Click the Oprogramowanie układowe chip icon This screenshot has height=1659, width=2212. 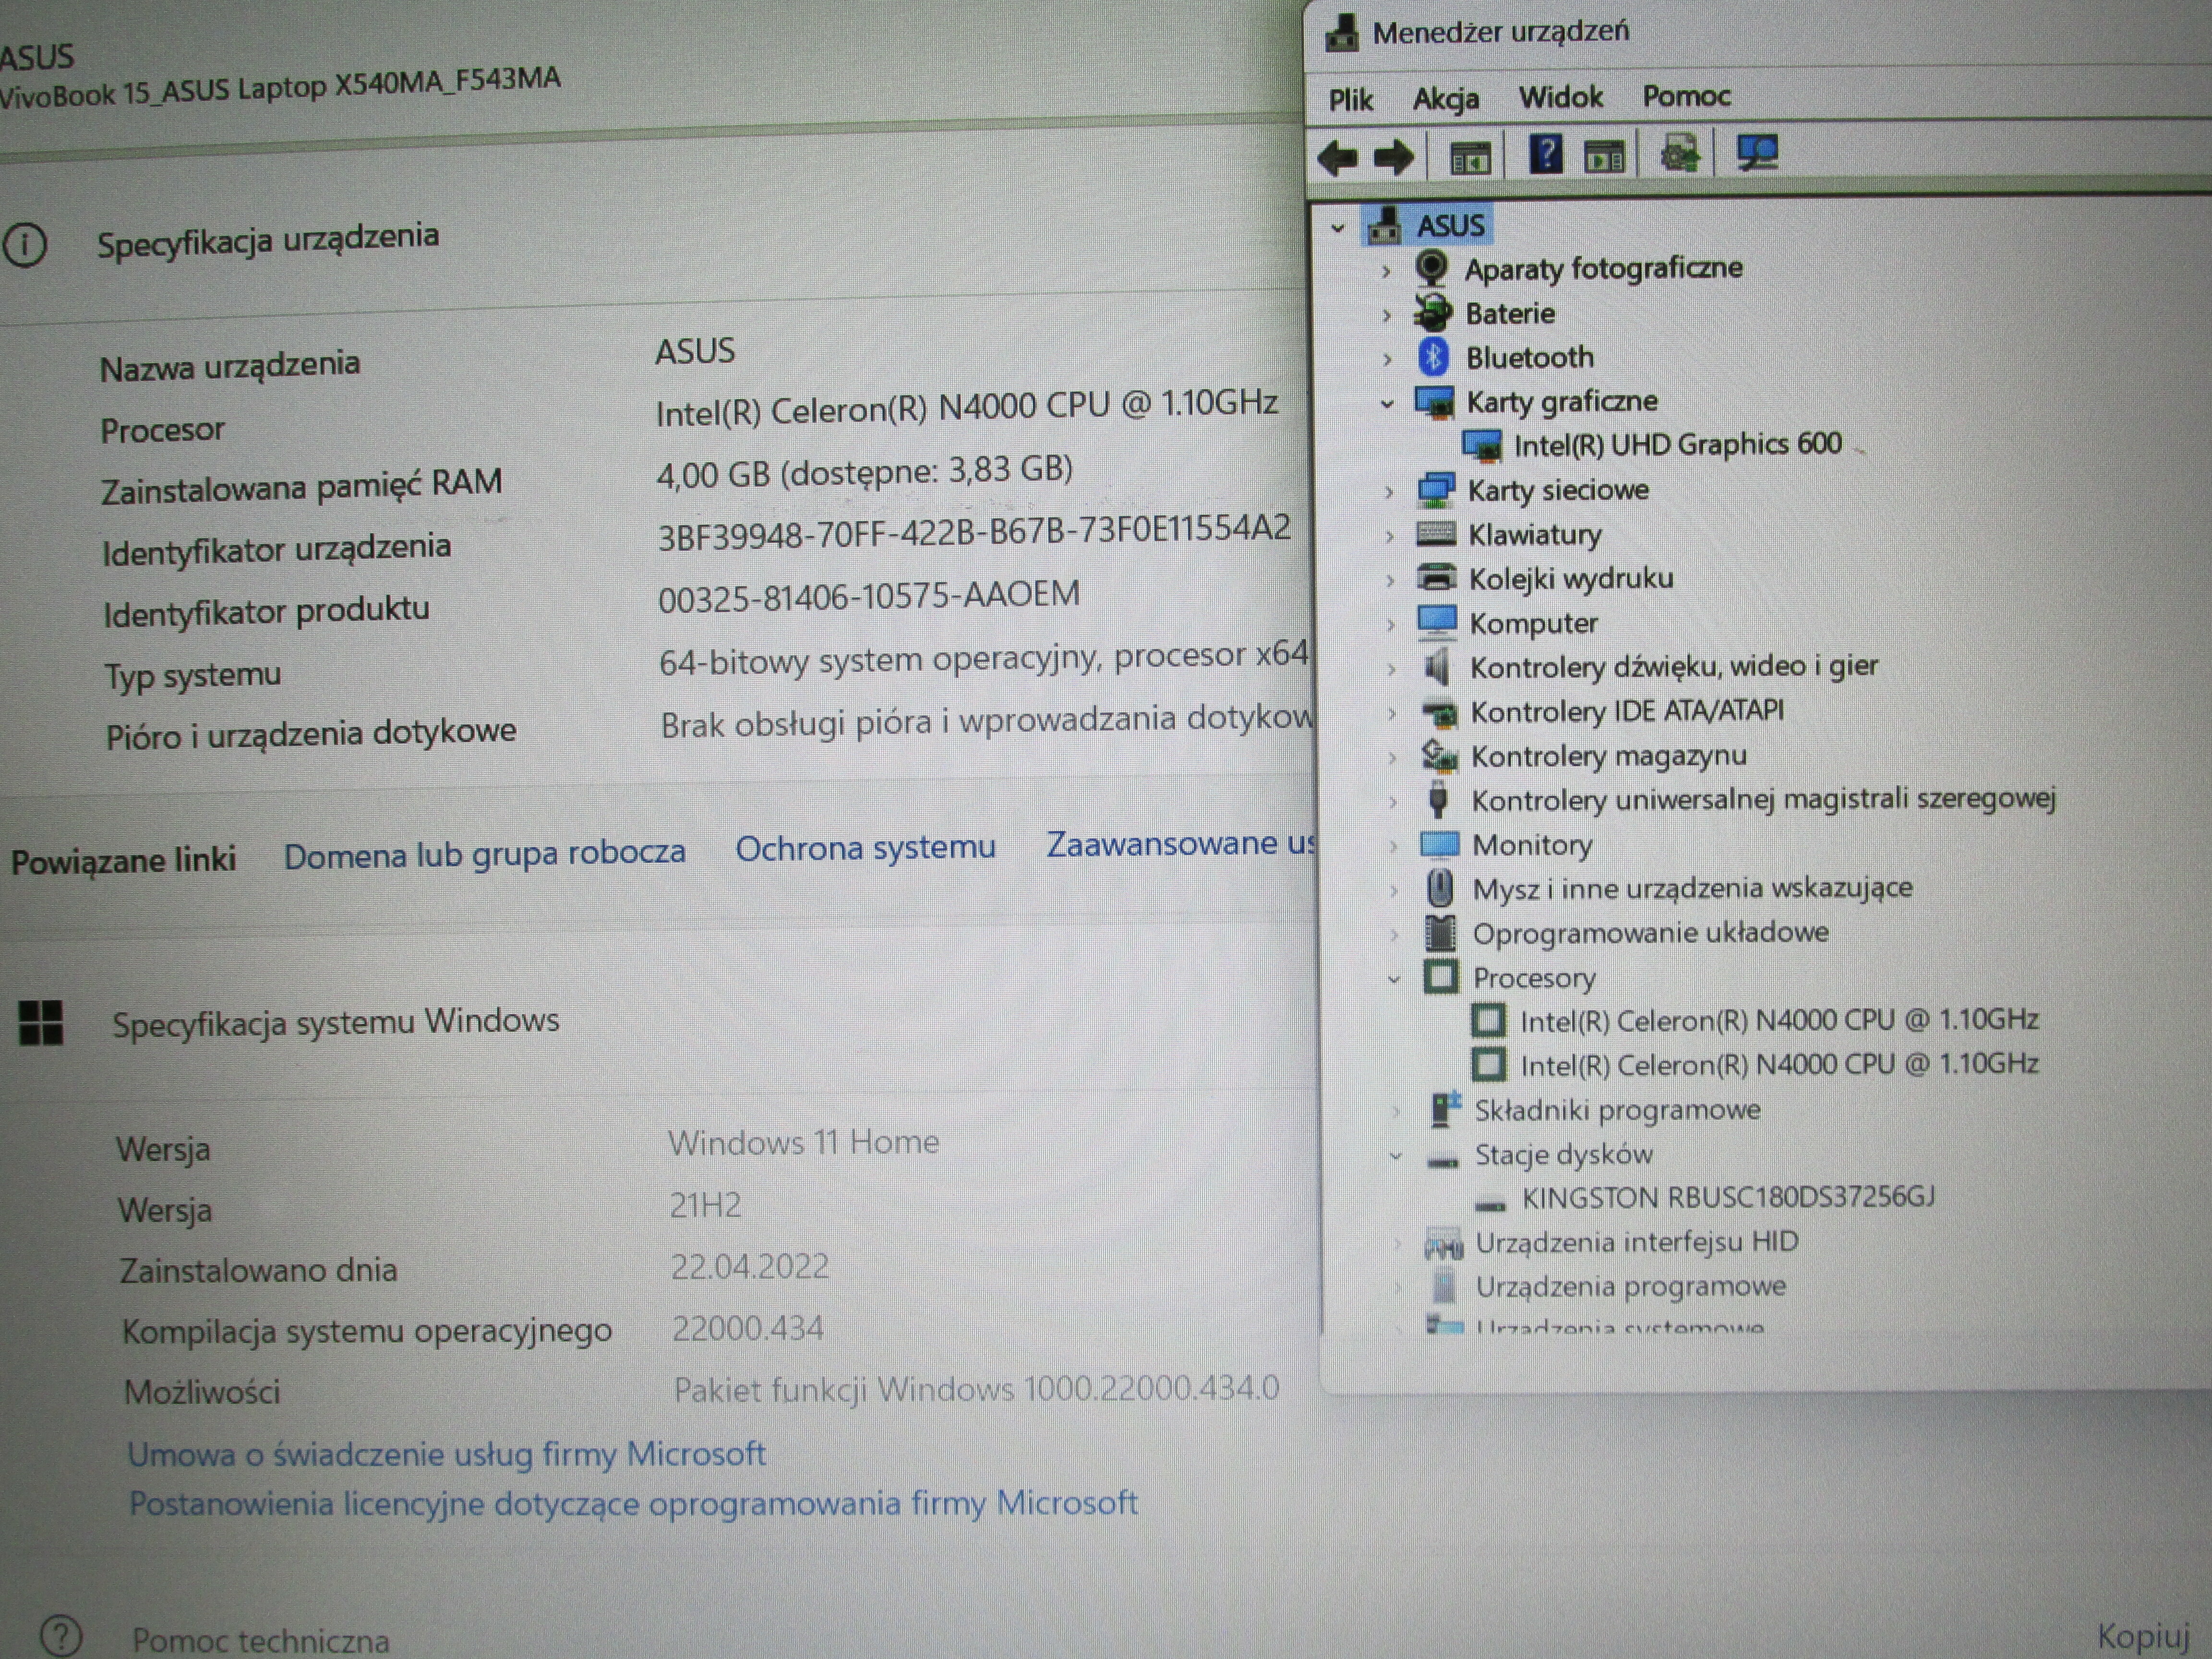(1440, 933)
